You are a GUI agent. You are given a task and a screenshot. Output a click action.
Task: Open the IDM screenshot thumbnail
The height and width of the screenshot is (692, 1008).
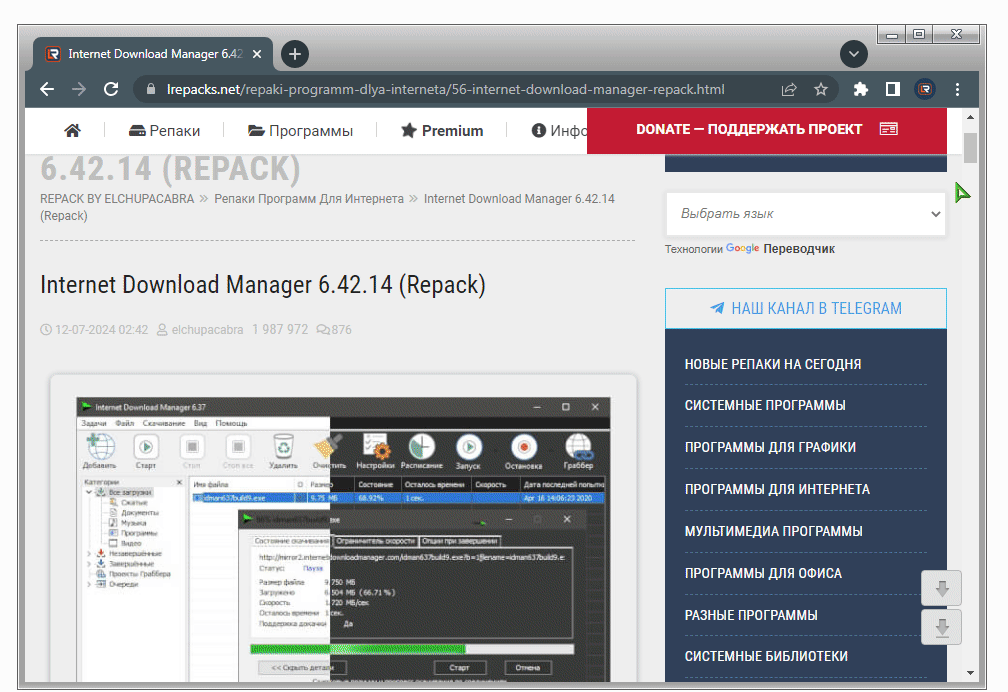pyautogui.click(x=343, y=539)
